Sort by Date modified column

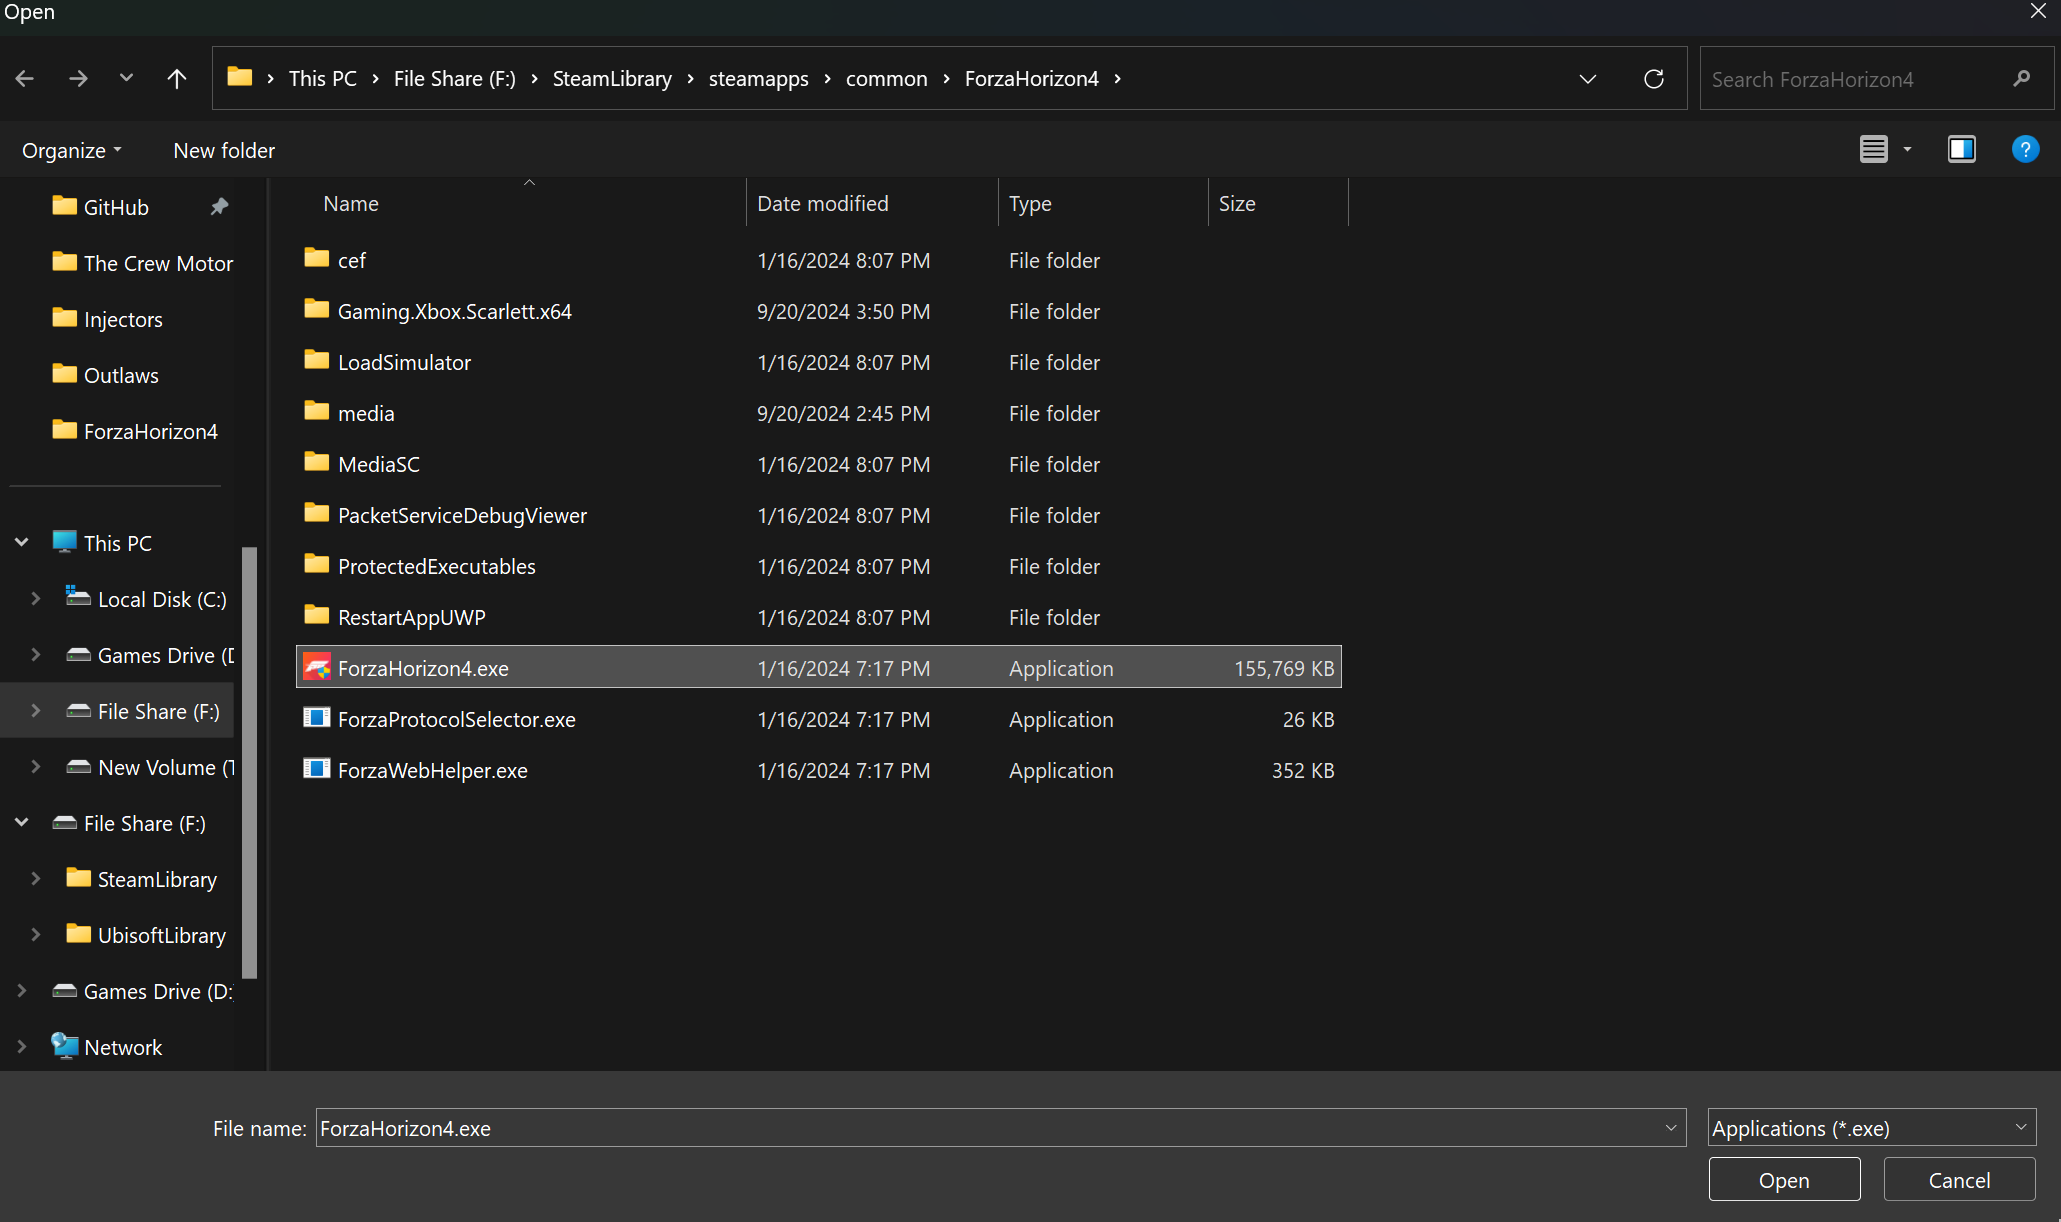[823, 203]
